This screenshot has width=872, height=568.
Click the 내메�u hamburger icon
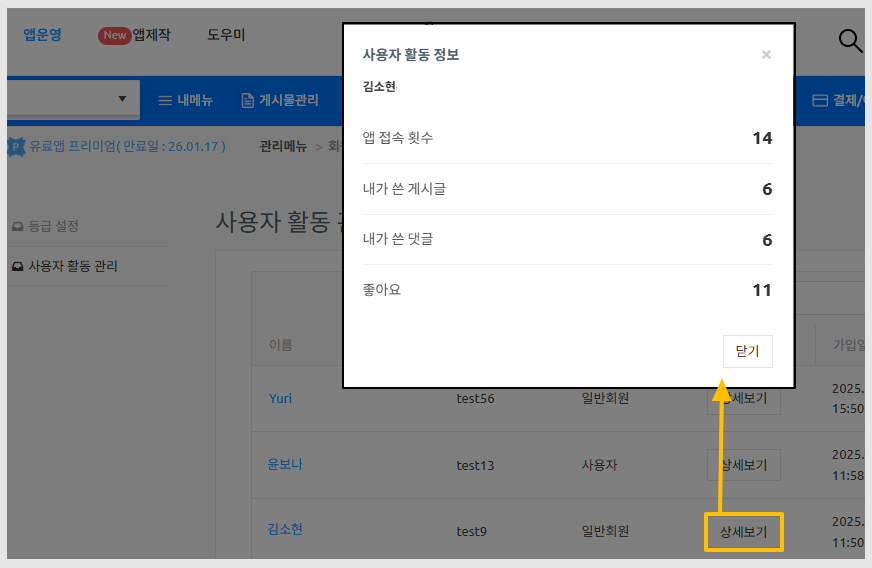(x=166, y=100)
